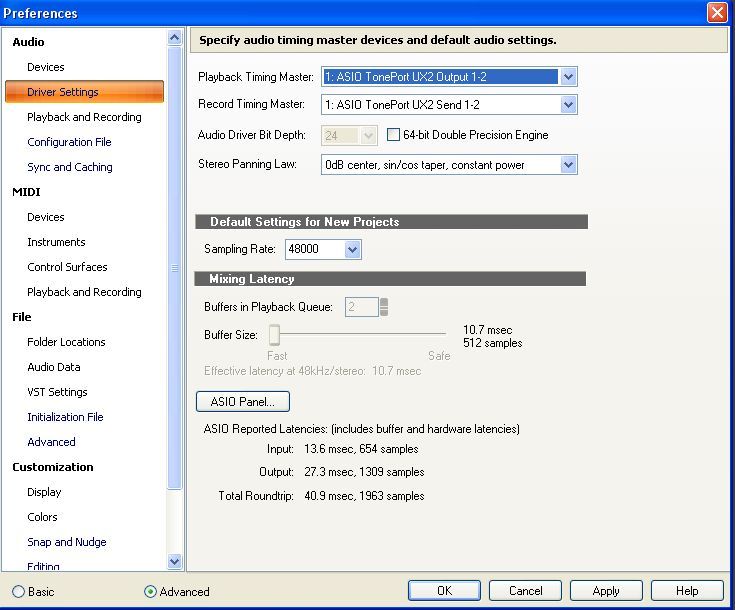Select the Advanced radio button

coord(151,591)
